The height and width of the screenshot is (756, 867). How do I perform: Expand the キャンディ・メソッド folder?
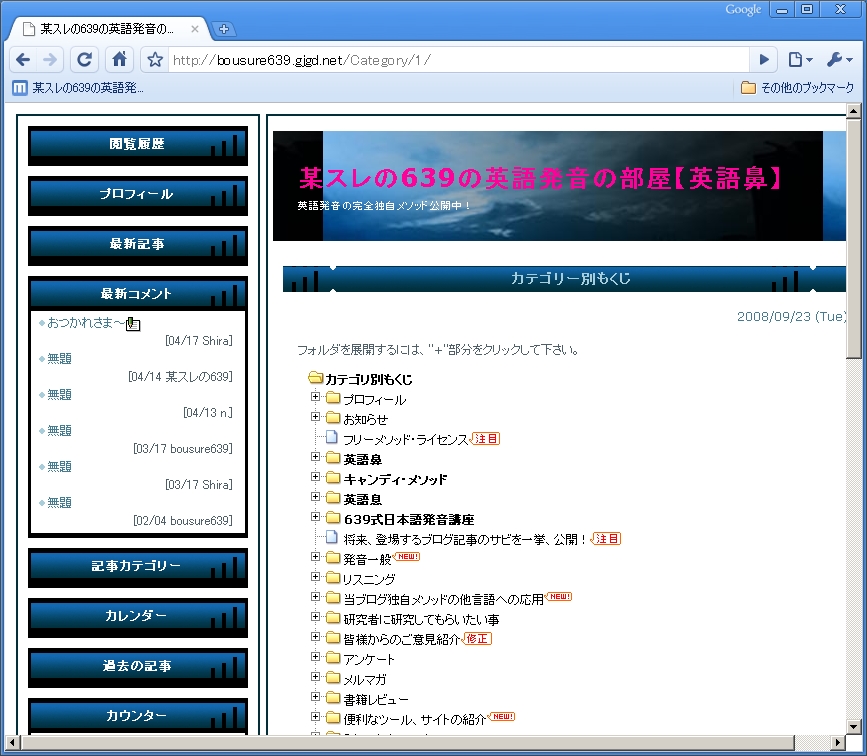315,477
